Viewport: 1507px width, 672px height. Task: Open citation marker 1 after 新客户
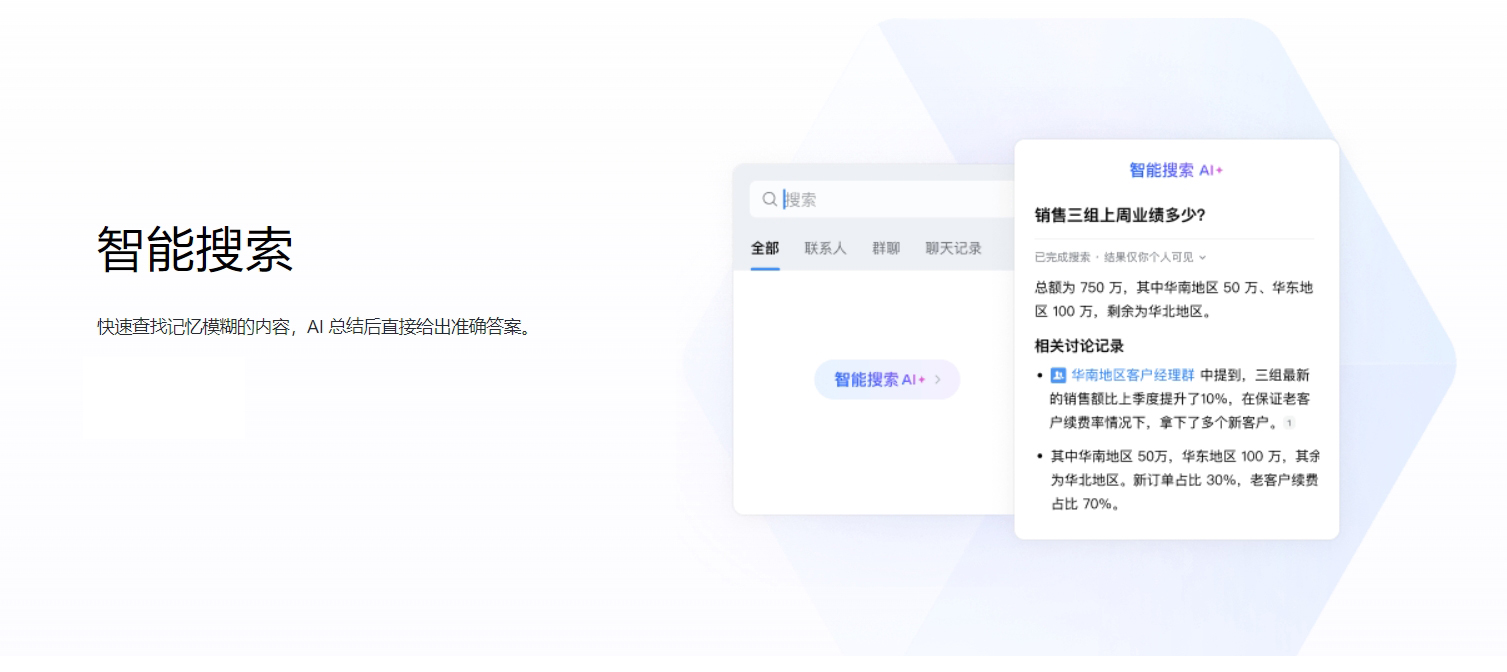click(x=1289, y=423)
